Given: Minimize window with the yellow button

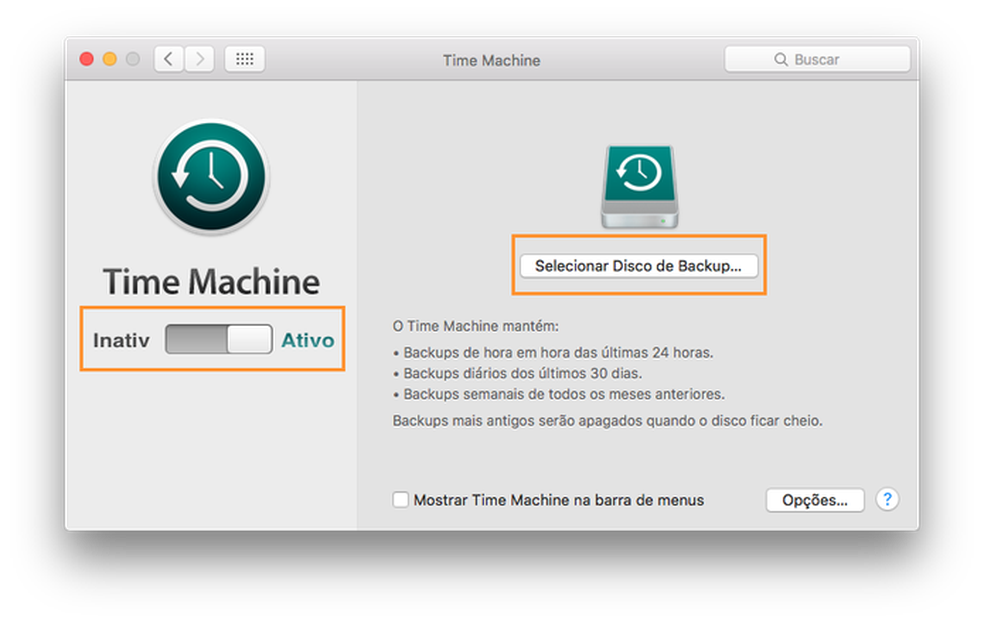Looking at the screenshot, I should [x=110, y=59].
